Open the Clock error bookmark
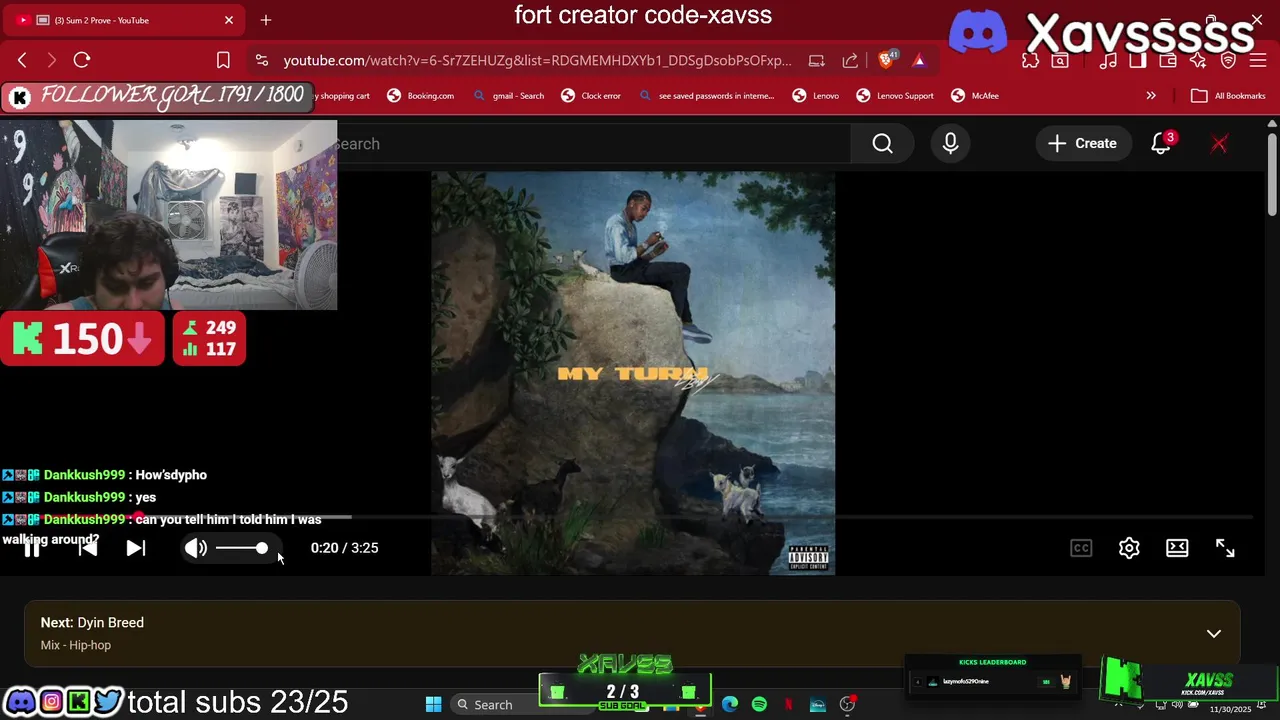Viewport: 1280px width, 720px height. pyautogui.click(x=591, y=96)
